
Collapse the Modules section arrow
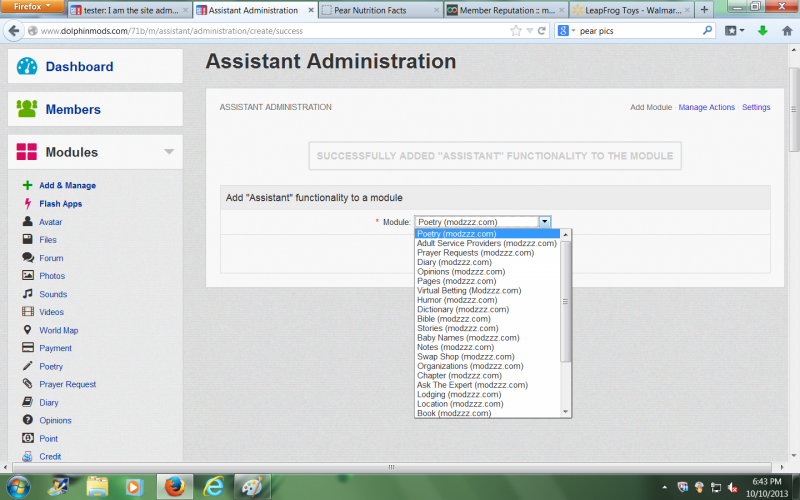(x=169, y=152)
